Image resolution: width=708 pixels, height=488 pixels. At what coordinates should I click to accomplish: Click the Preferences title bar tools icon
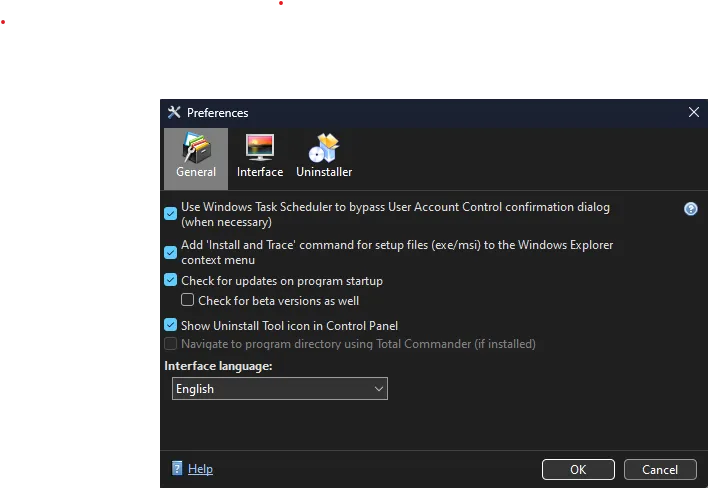[x=174, y=112]
